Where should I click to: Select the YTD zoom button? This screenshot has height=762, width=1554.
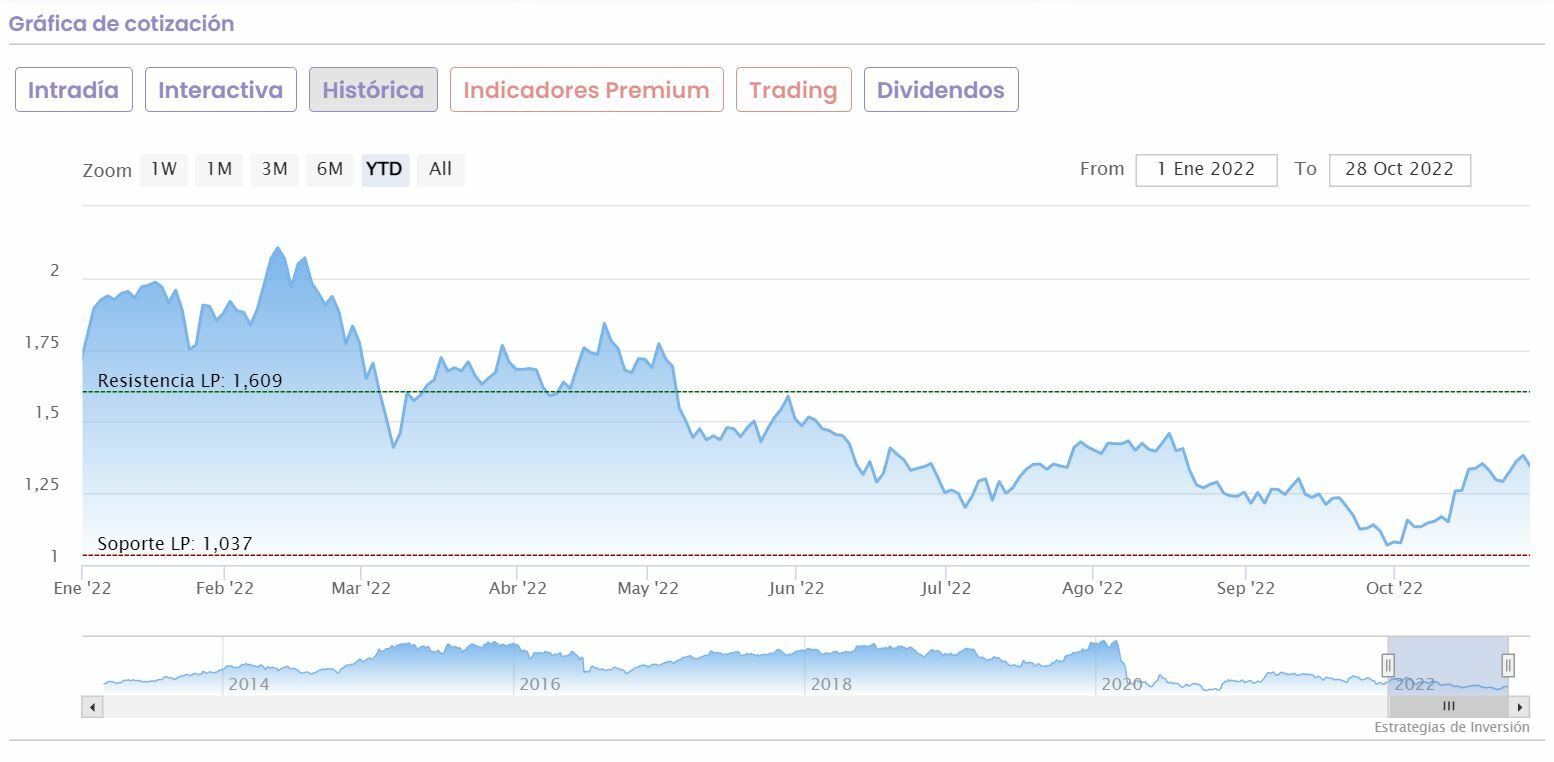pos(384,169)
